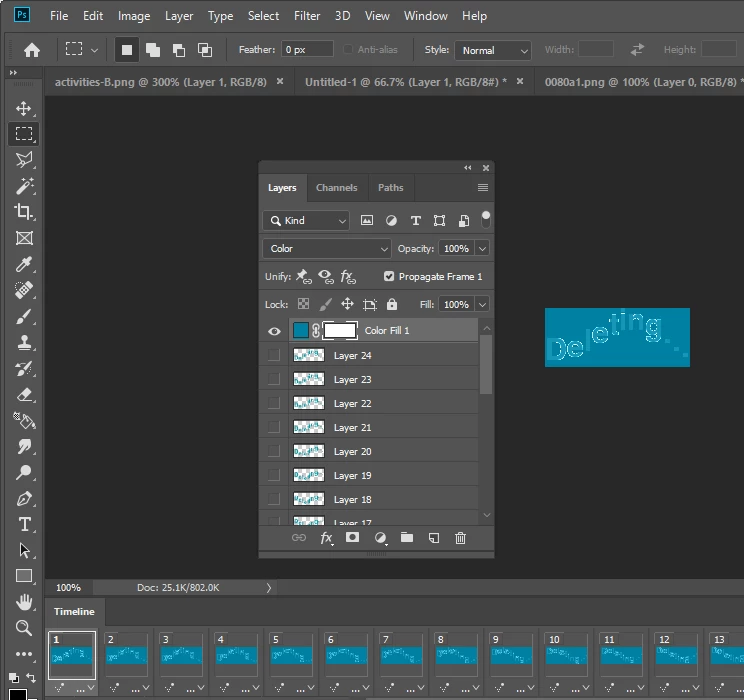Show Layer 24 visibility
The image size is (744, 700).
[274, 355]
